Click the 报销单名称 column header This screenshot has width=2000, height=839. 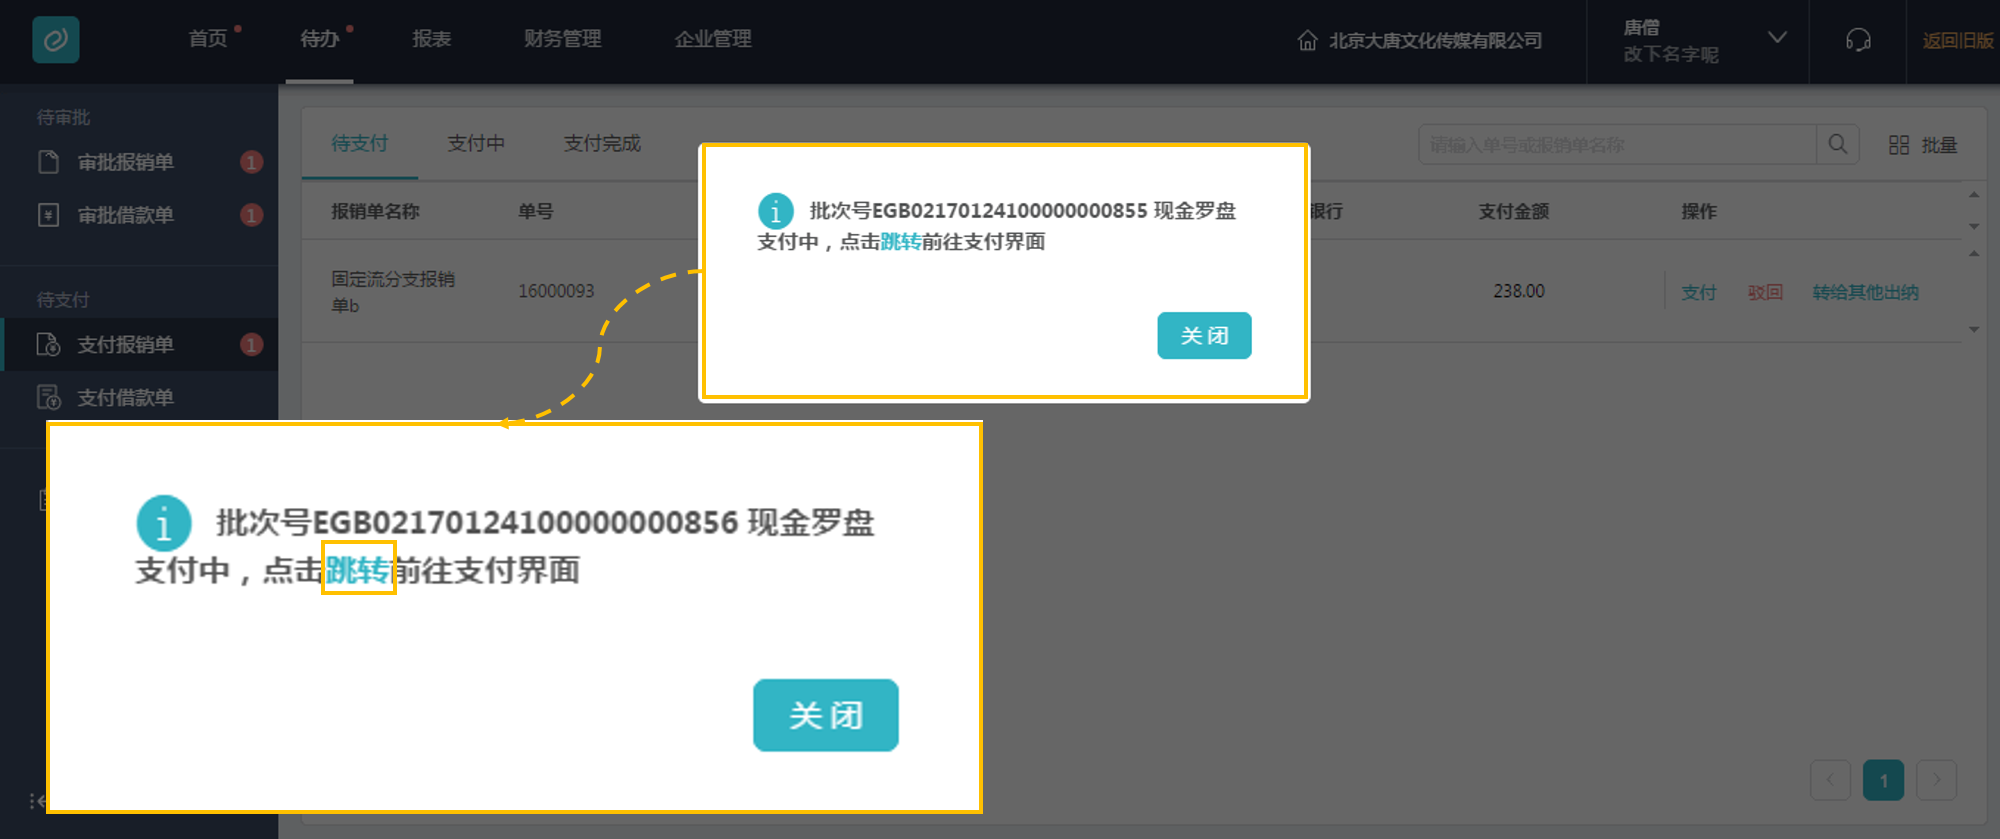(375, 211)
